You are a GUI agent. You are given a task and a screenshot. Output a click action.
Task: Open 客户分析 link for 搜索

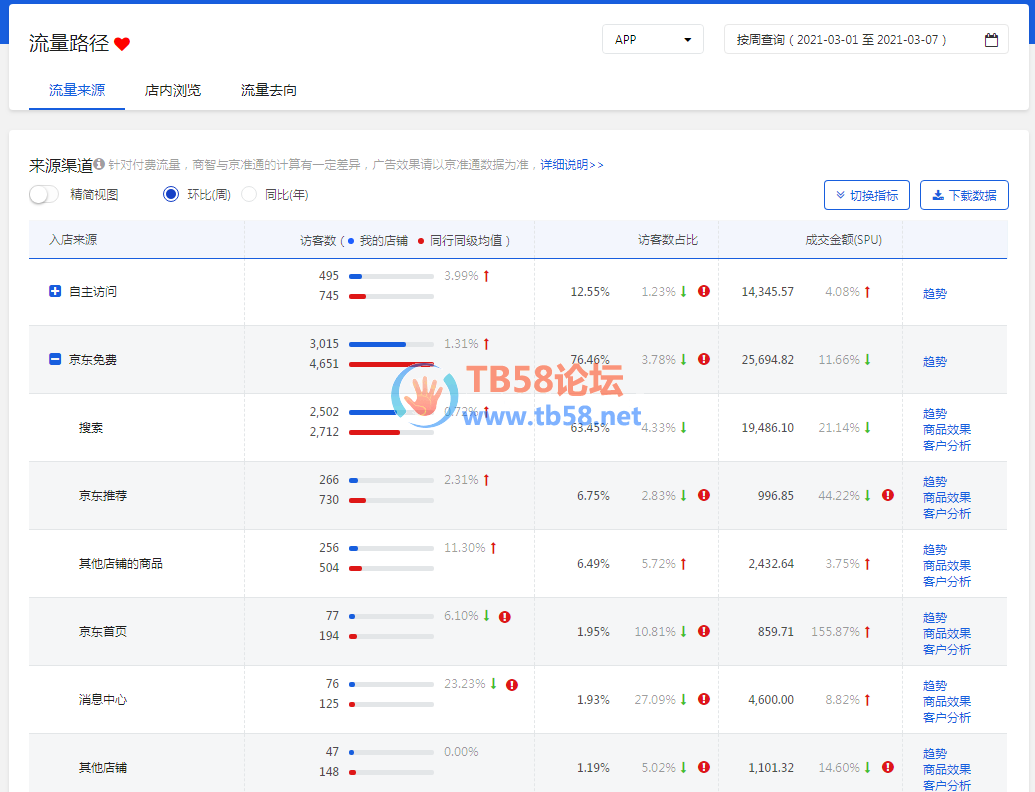[x=947, y=446]
